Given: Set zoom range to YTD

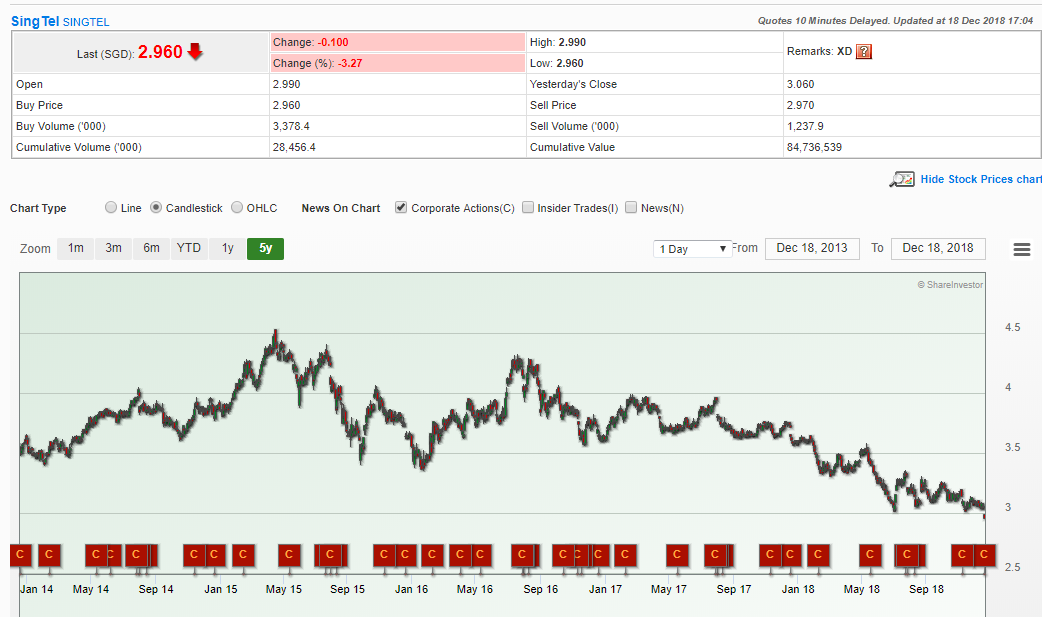Looking at the screenshot, I should 188,248.
